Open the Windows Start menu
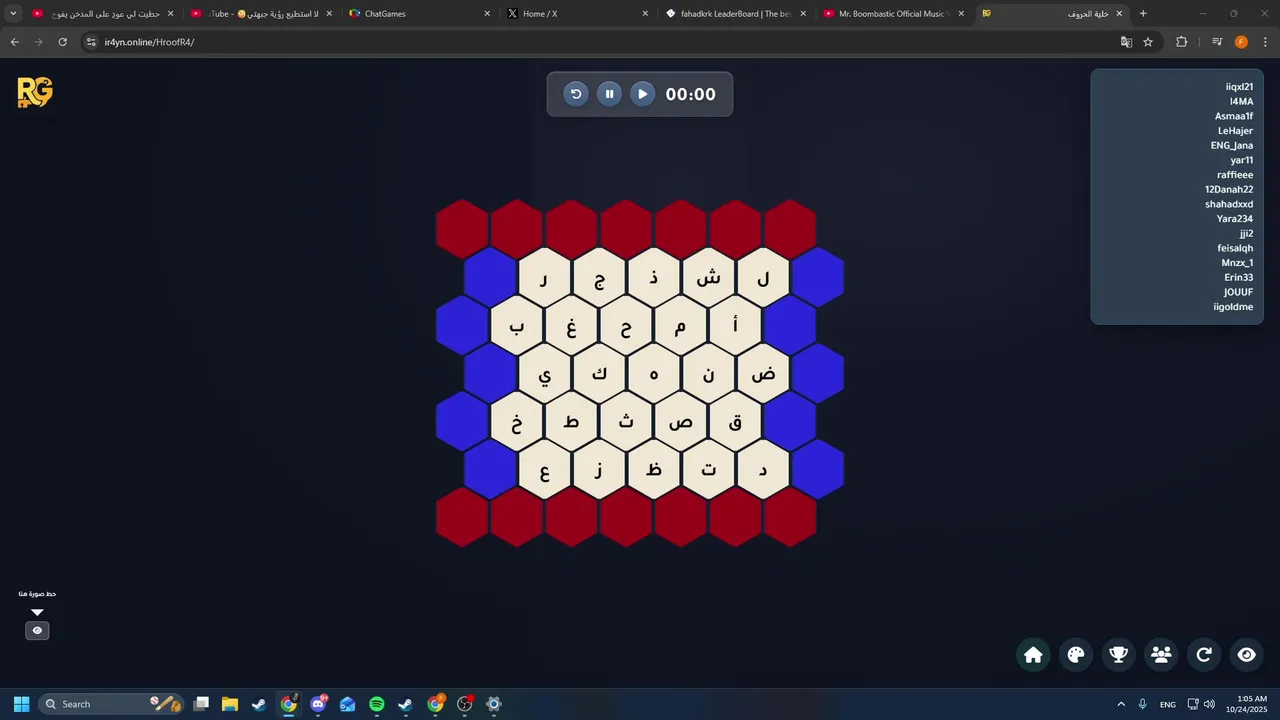This screenshot has width=1280, height=720. pos(21,704)
